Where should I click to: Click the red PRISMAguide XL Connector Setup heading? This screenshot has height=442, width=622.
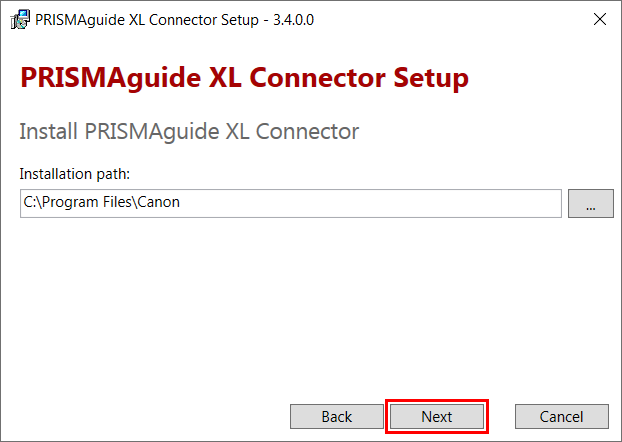(244, 78)
